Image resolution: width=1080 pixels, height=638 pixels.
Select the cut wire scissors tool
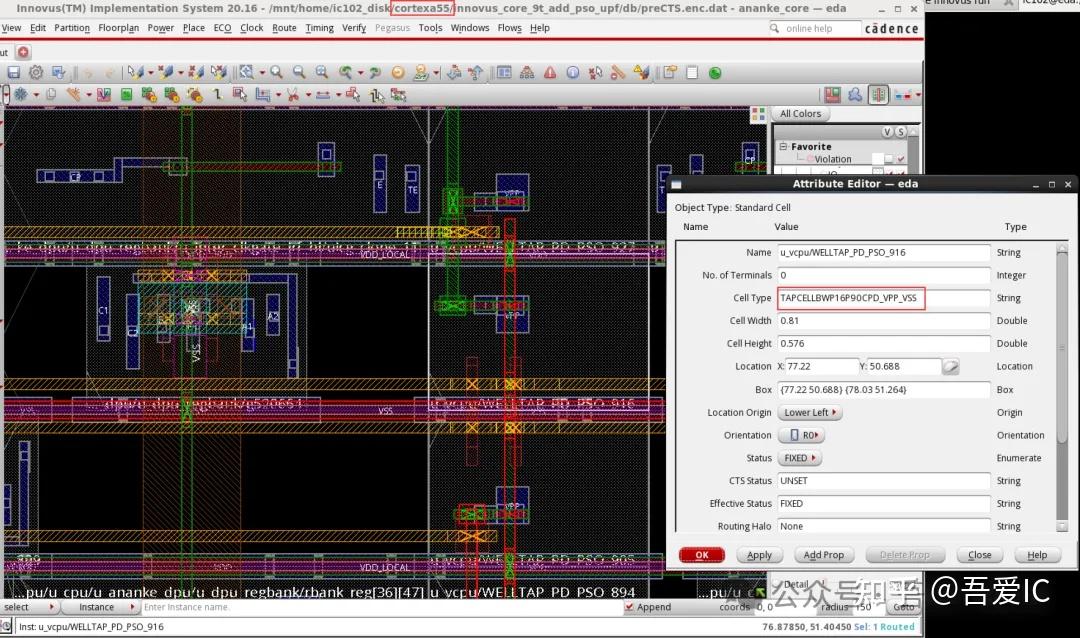coord(292,95)
